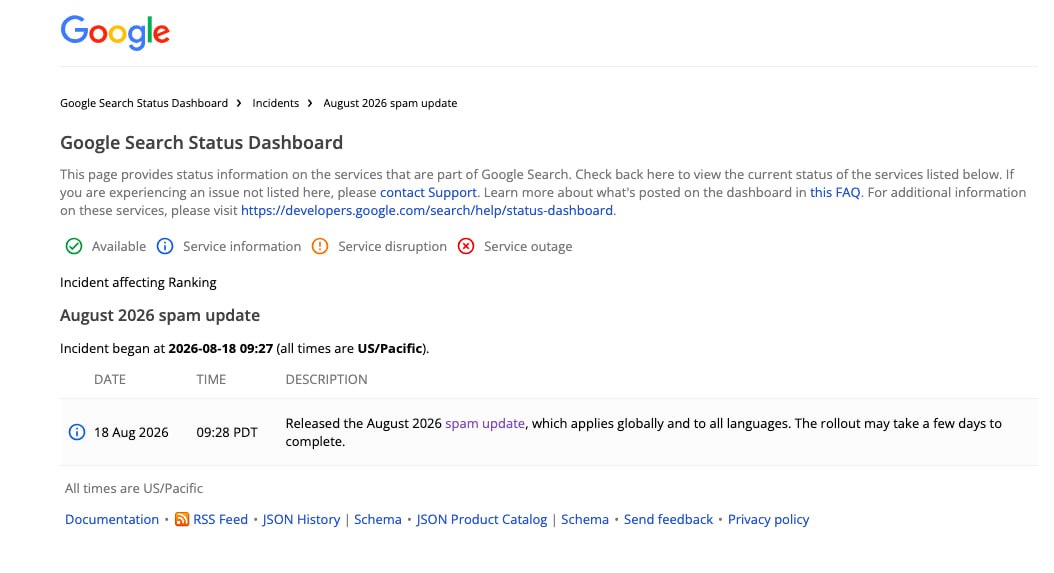Click chevron after Incidents breadcrumb
1054x573 pixels.
click(x=310, y=103)
